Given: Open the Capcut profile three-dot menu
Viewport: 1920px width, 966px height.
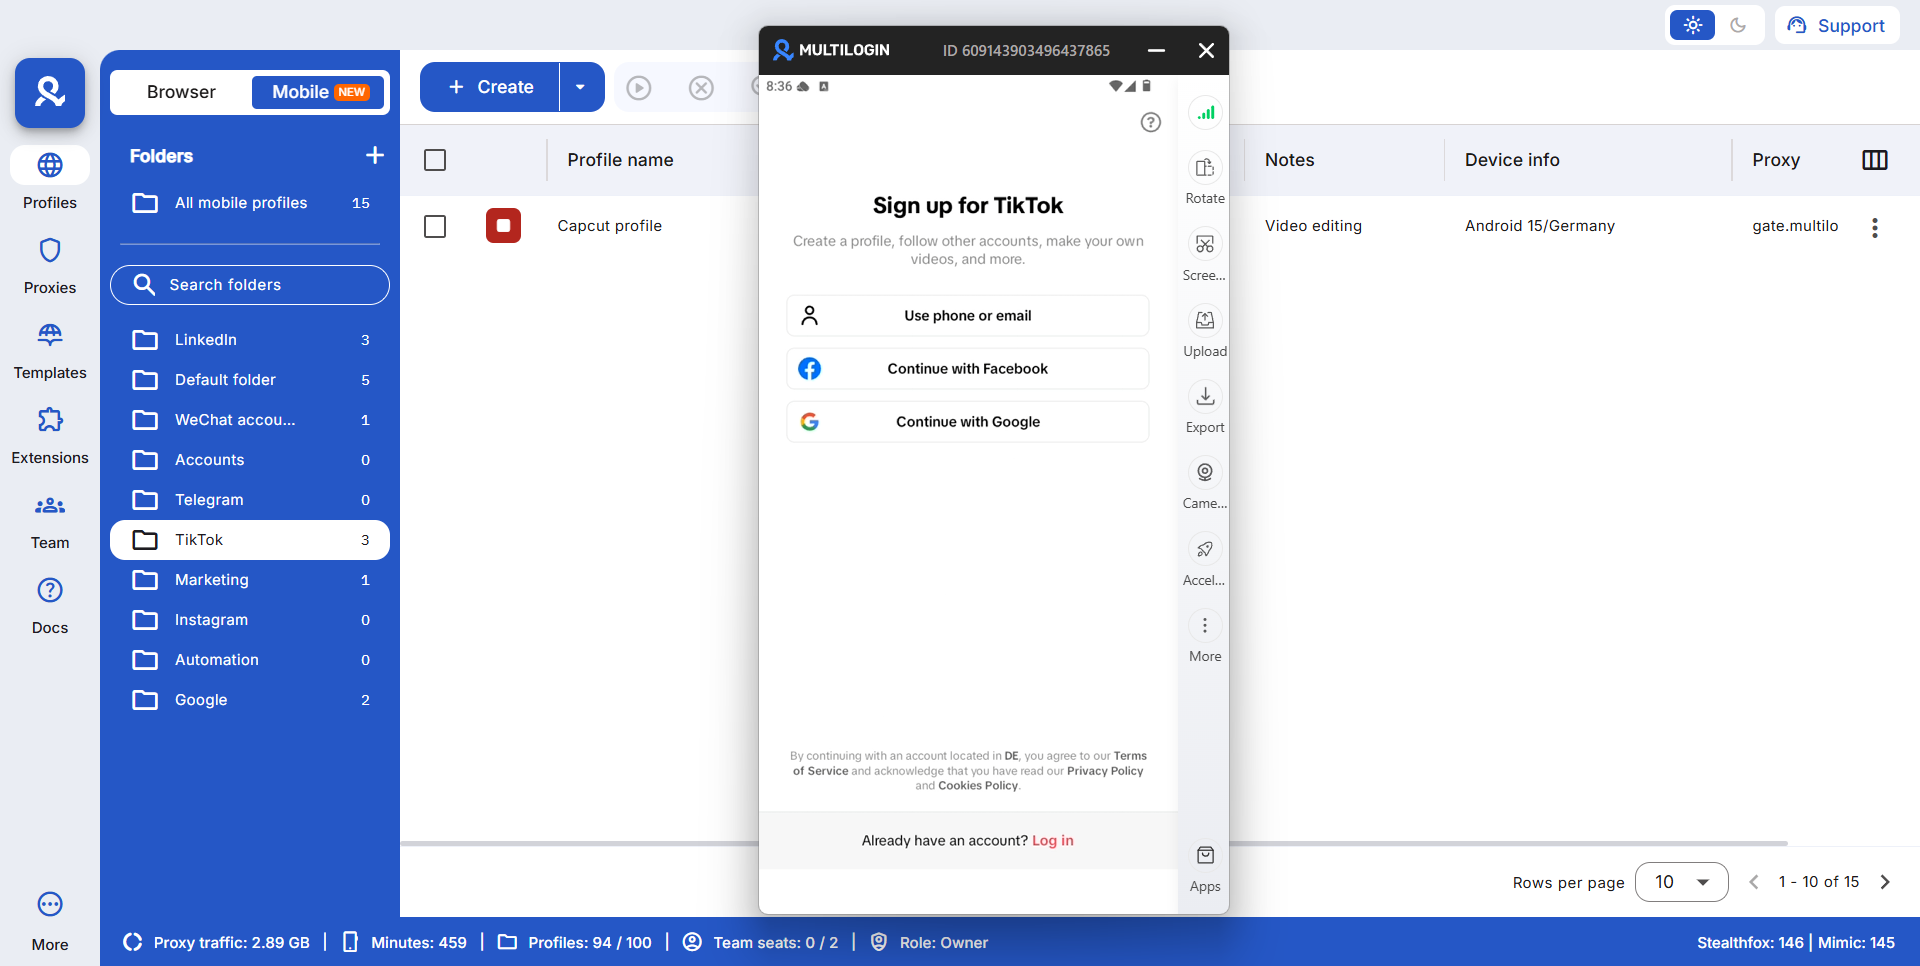Looking at the screenshot, I should coord(1874,227).
